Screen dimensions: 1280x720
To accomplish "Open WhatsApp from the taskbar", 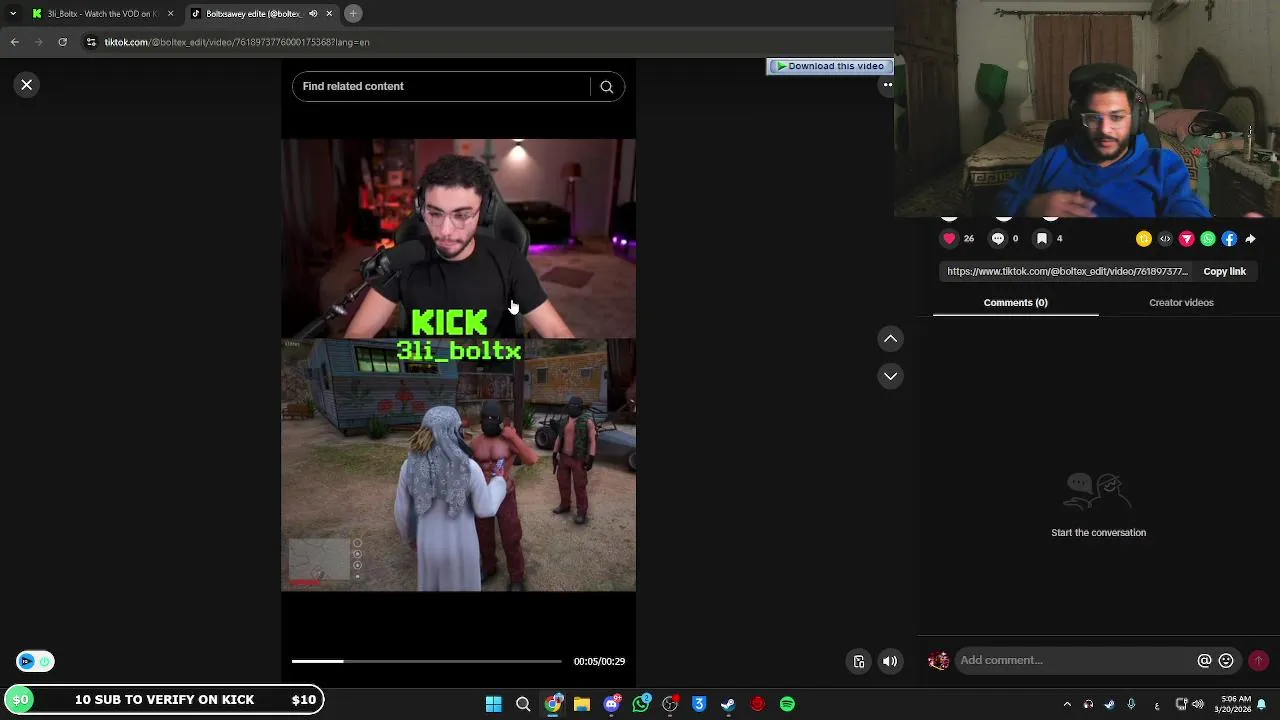I will [x=641, y=704].
